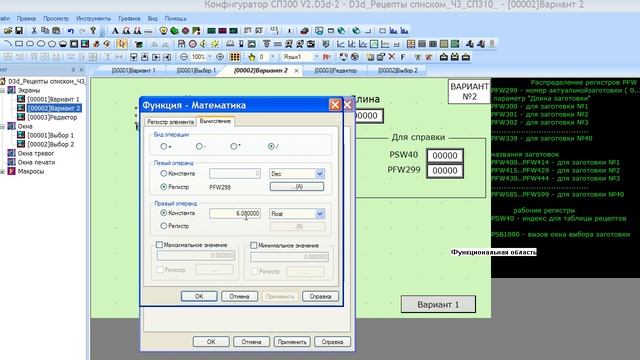Click the save diskette icon
The image size is (640, 360).
pyautogui.click(x=19, y=31)
